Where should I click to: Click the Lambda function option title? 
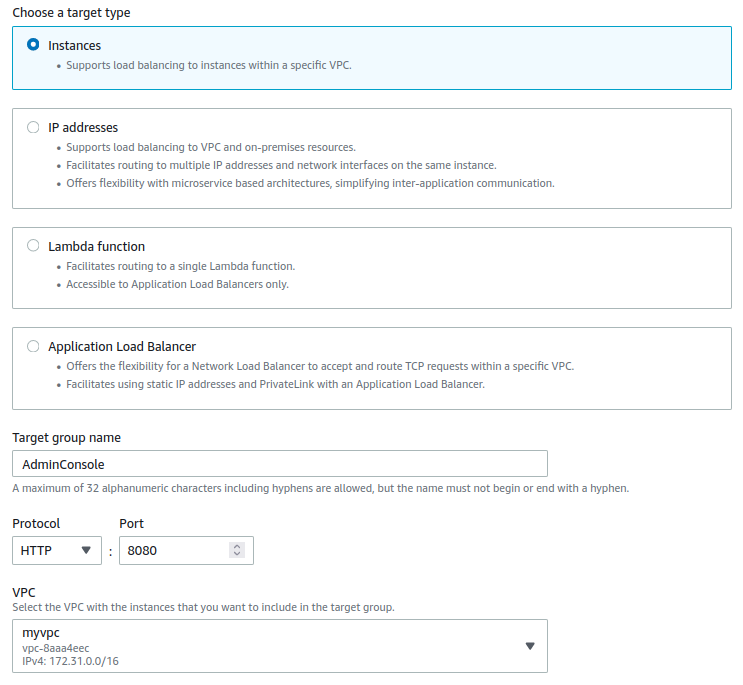[x=97, y=246]
